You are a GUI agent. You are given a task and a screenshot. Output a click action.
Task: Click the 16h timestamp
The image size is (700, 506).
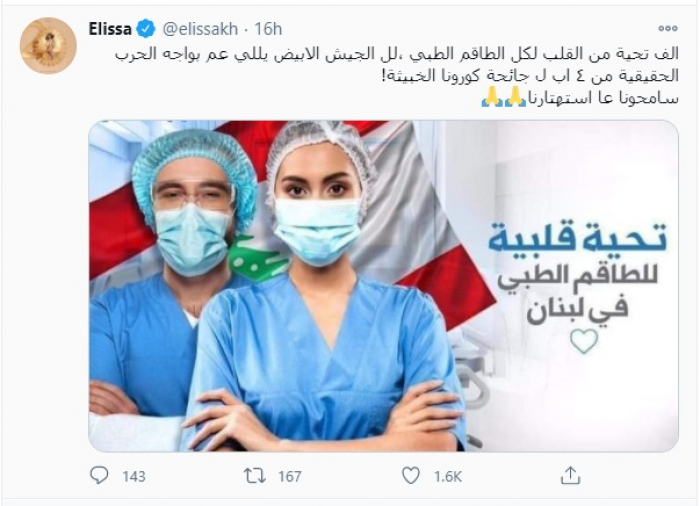tap(268, 29)
